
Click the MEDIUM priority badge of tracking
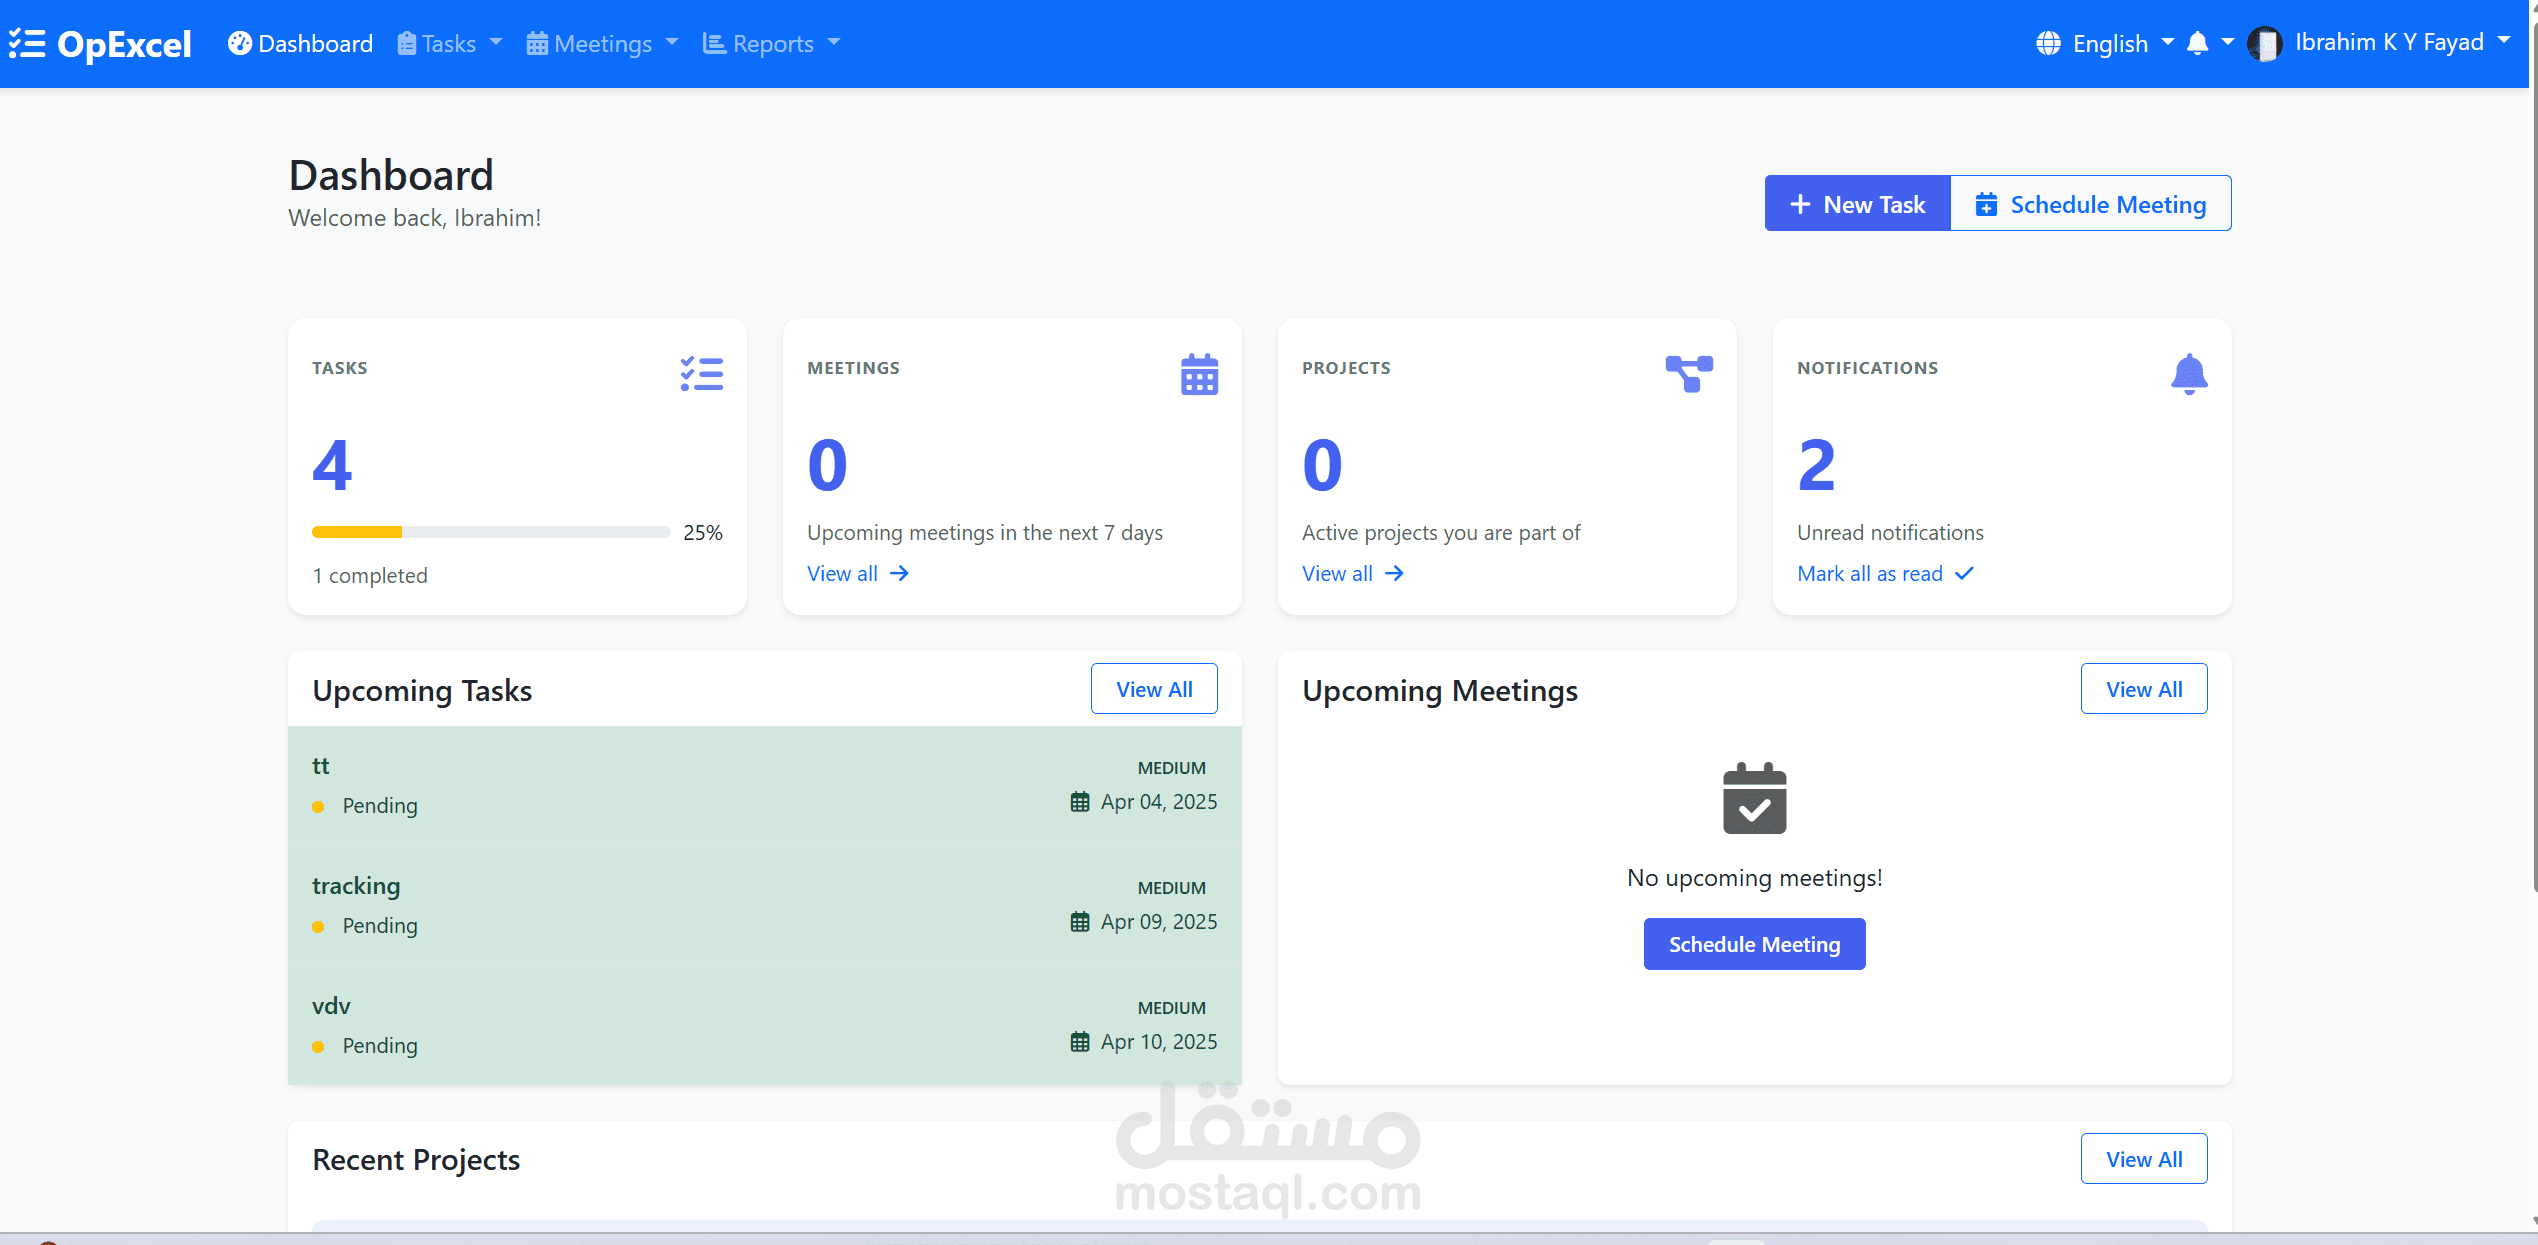[1171, 888]
